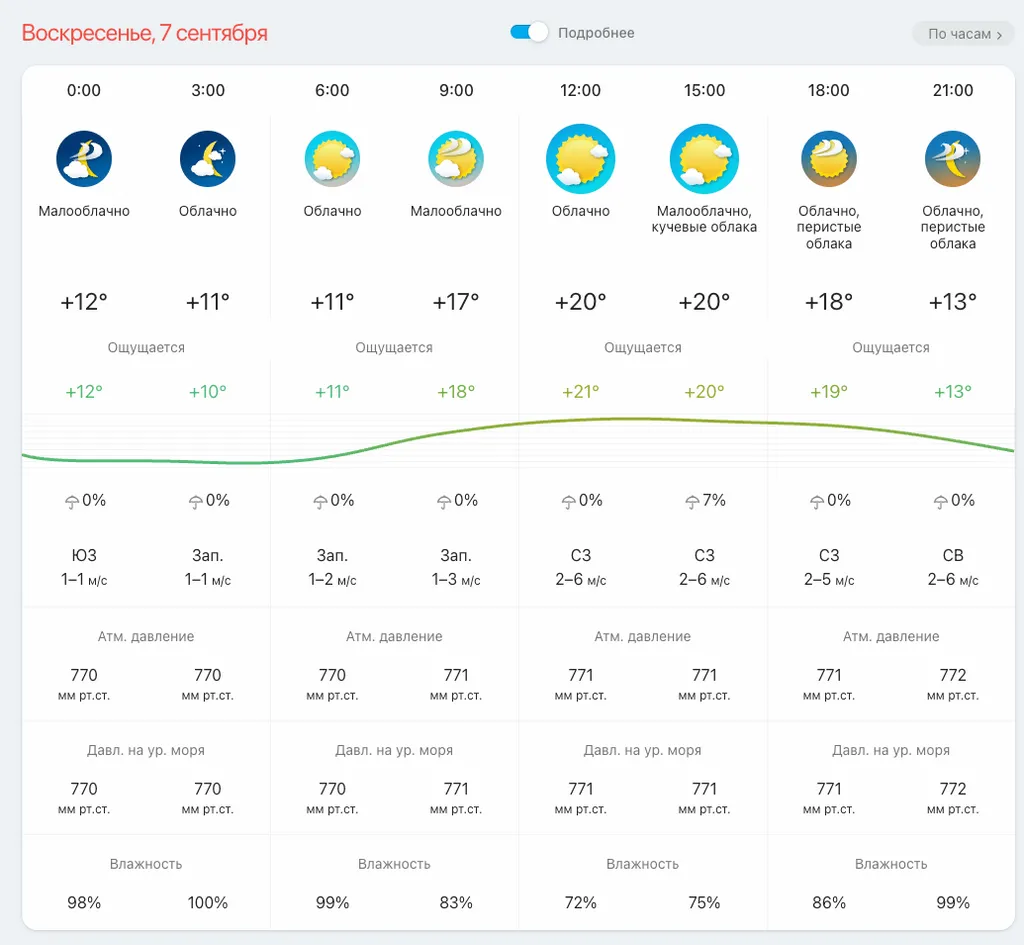Image resolution: width=1024 pixels, height=945 pixels.
Task: Select the 21:00 time column header
Action: click(953, 90)
